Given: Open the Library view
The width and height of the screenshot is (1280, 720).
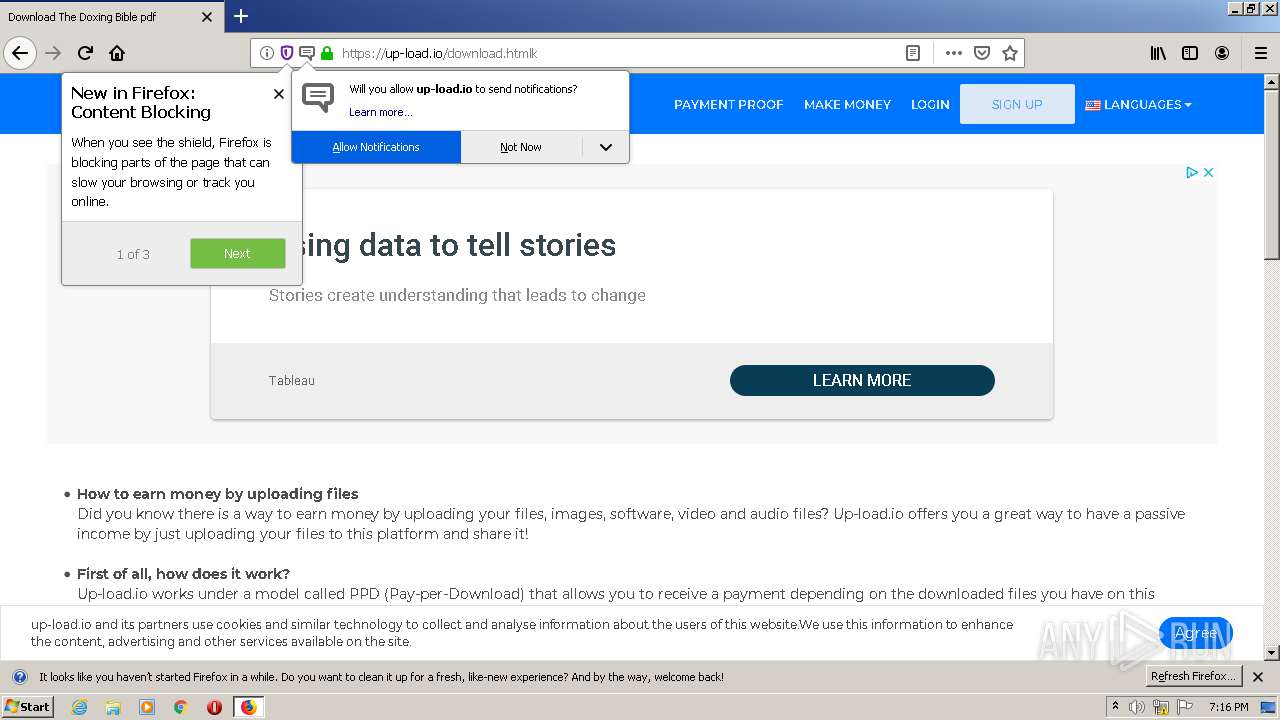Looking at the screenshot, I should coord(1158,53).
